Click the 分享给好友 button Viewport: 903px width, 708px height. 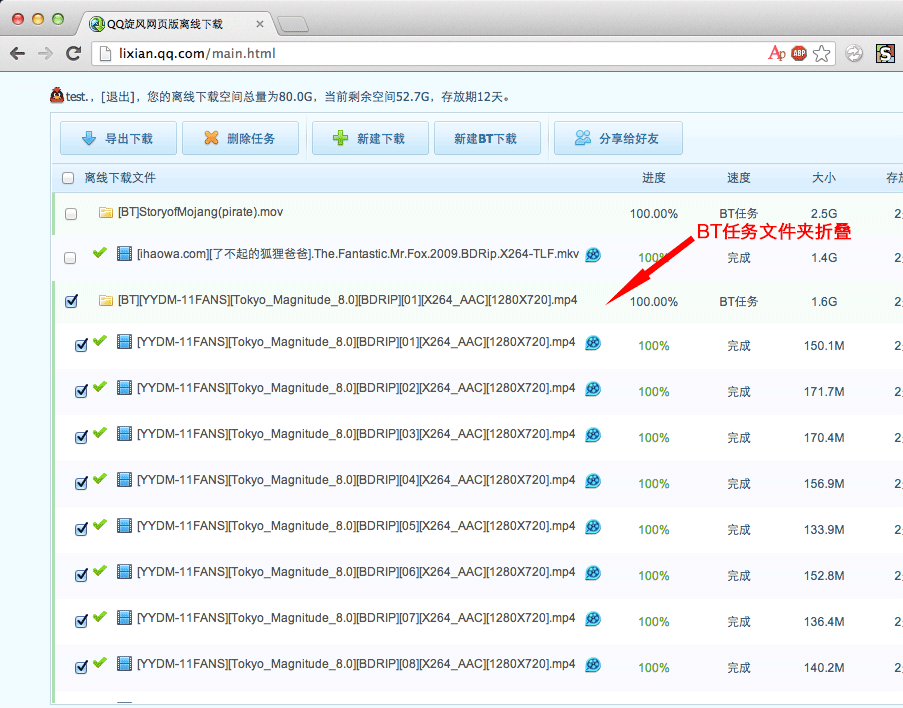click(618, 138)
